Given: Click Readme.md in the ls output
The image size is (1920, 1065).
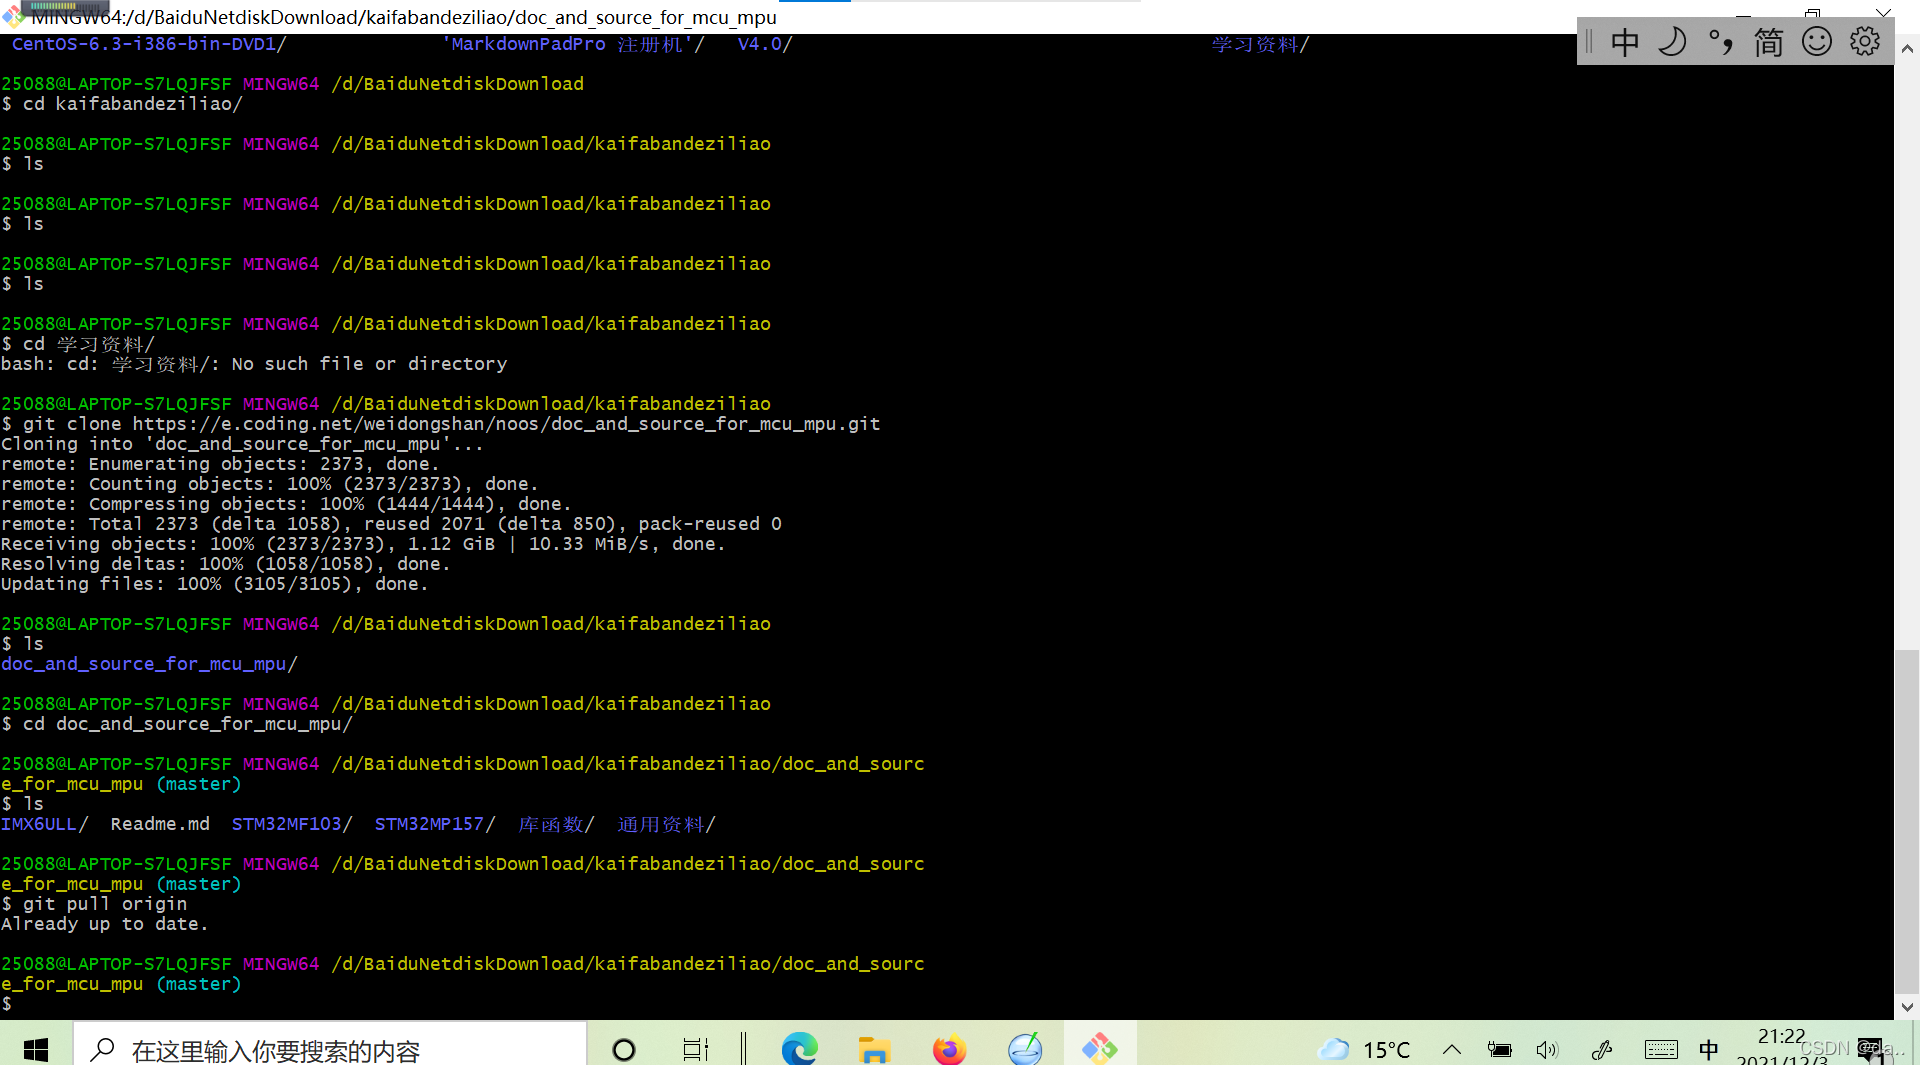Looking at the screenshot, I should pyautogui.click(x=160, y=824).
